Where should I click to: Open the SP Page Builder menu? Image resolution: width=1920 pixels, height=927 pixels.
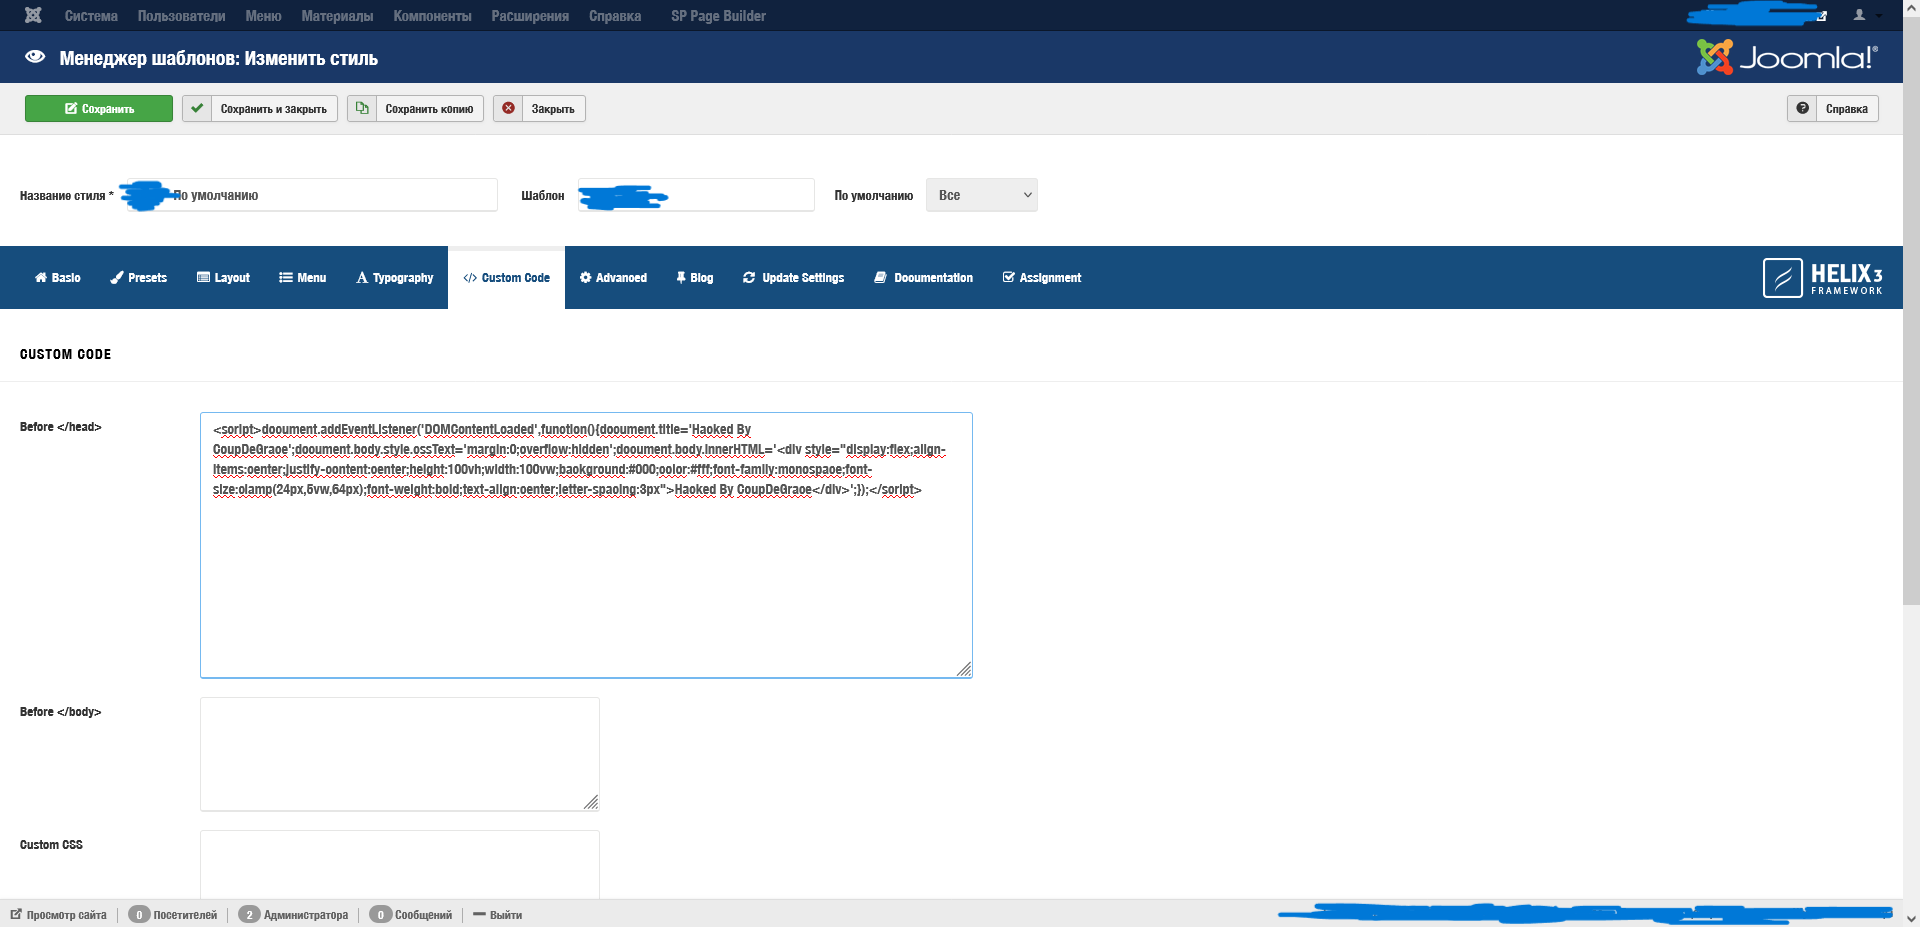pos(718,16)
